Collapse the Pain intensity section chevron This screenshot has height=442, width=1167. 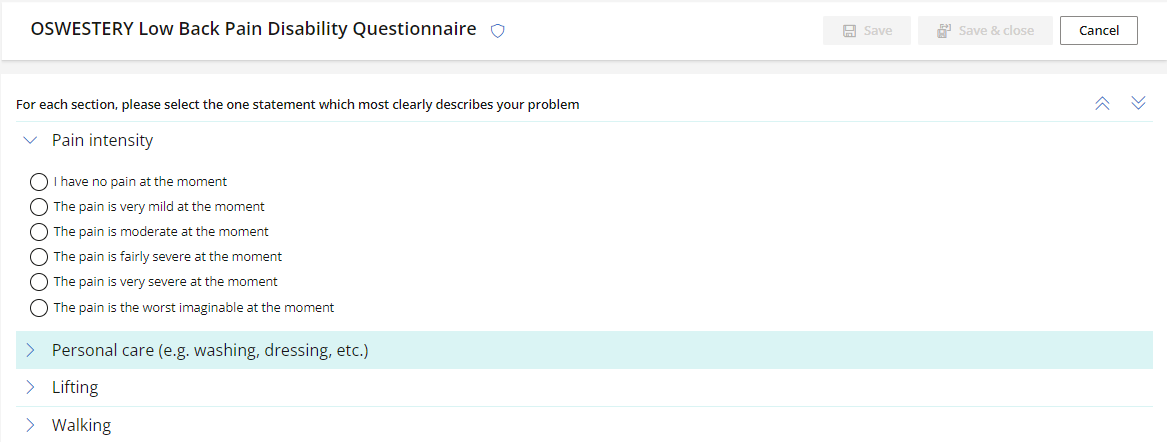(31, 140)
